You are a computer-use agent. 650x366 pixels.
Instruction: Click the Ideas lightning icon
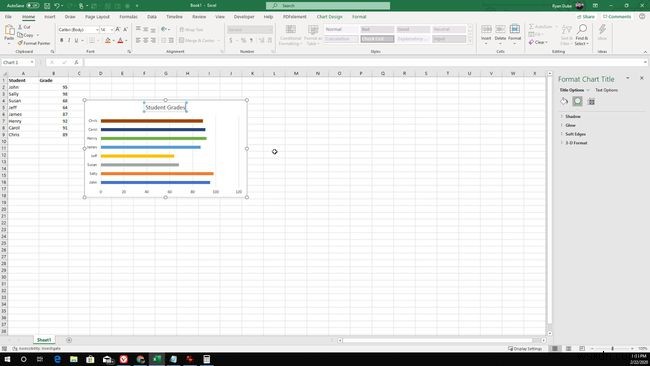602,33
